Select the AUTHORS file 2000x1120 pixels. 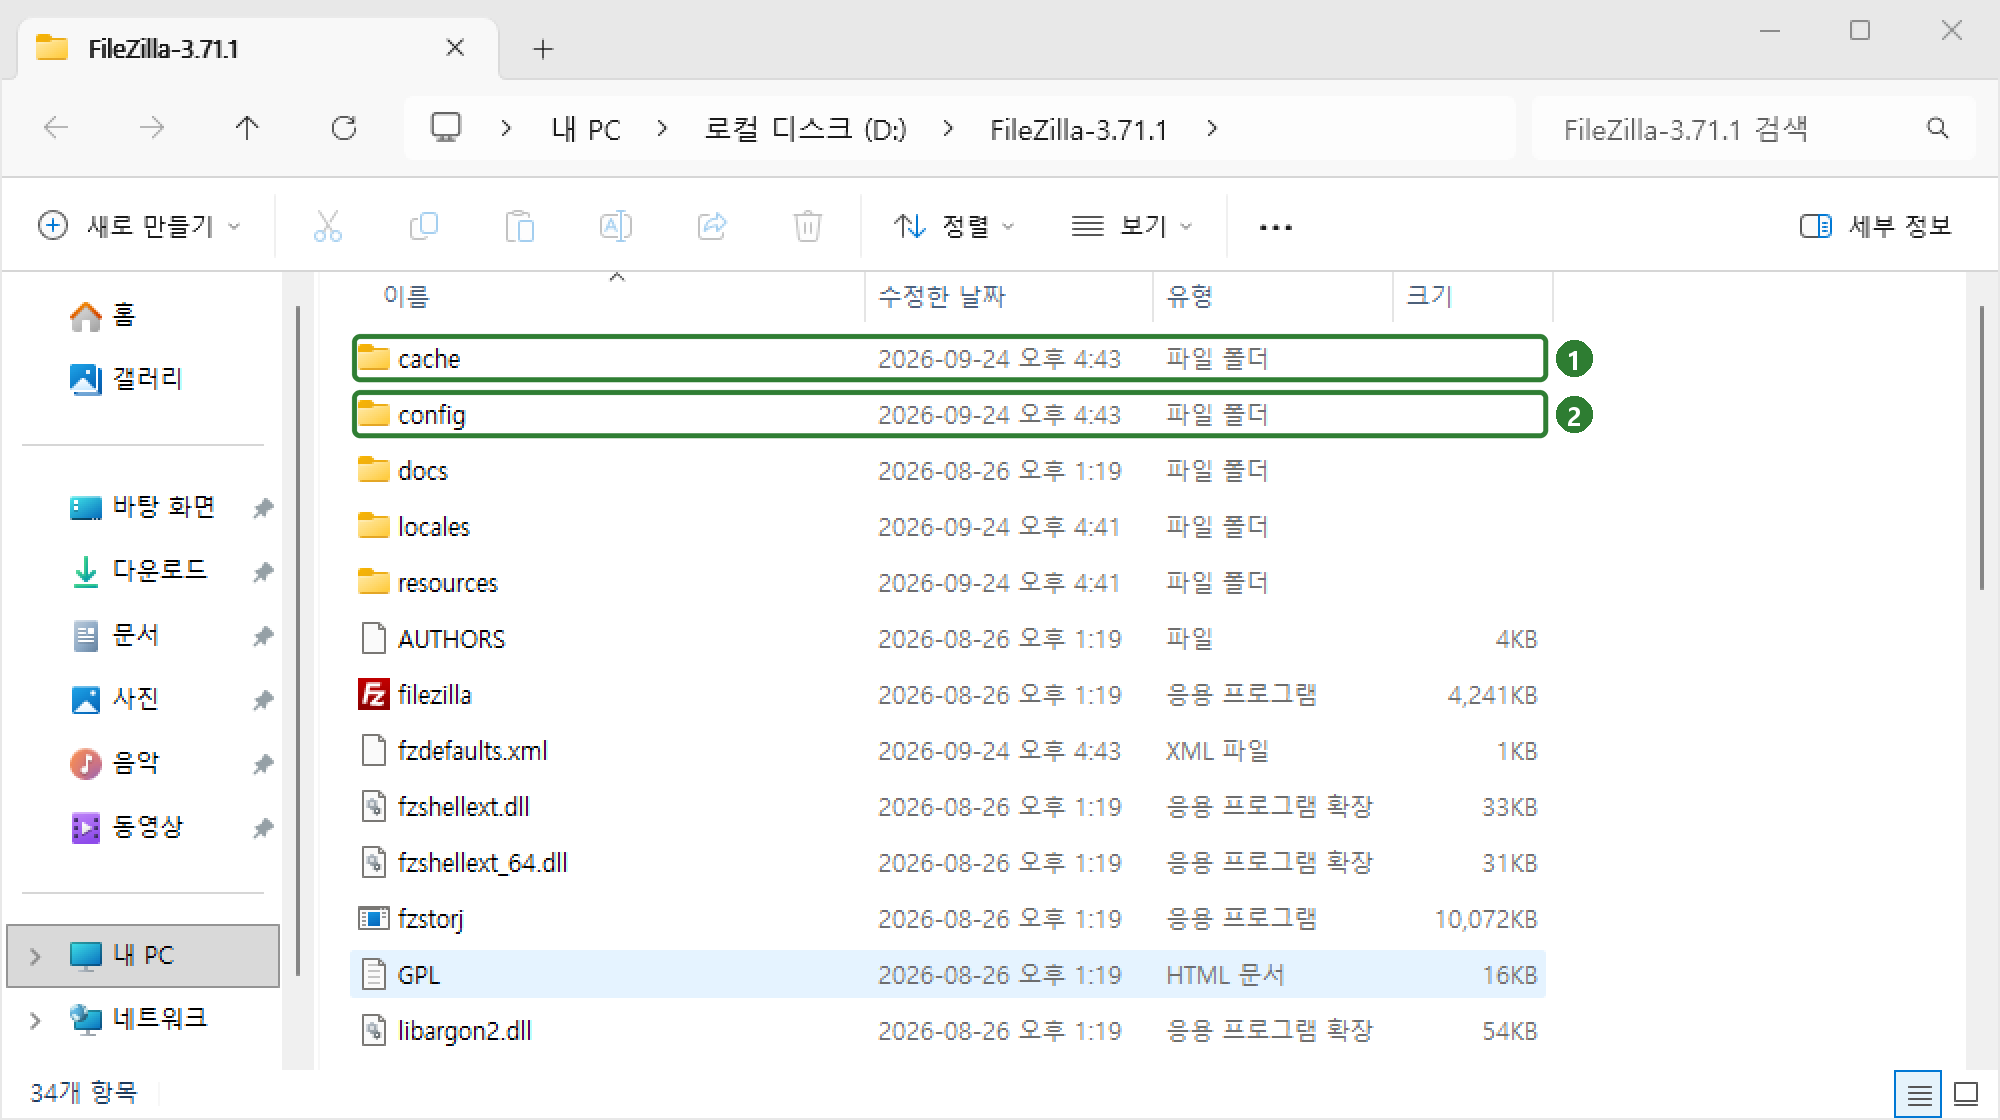[948, 638]
